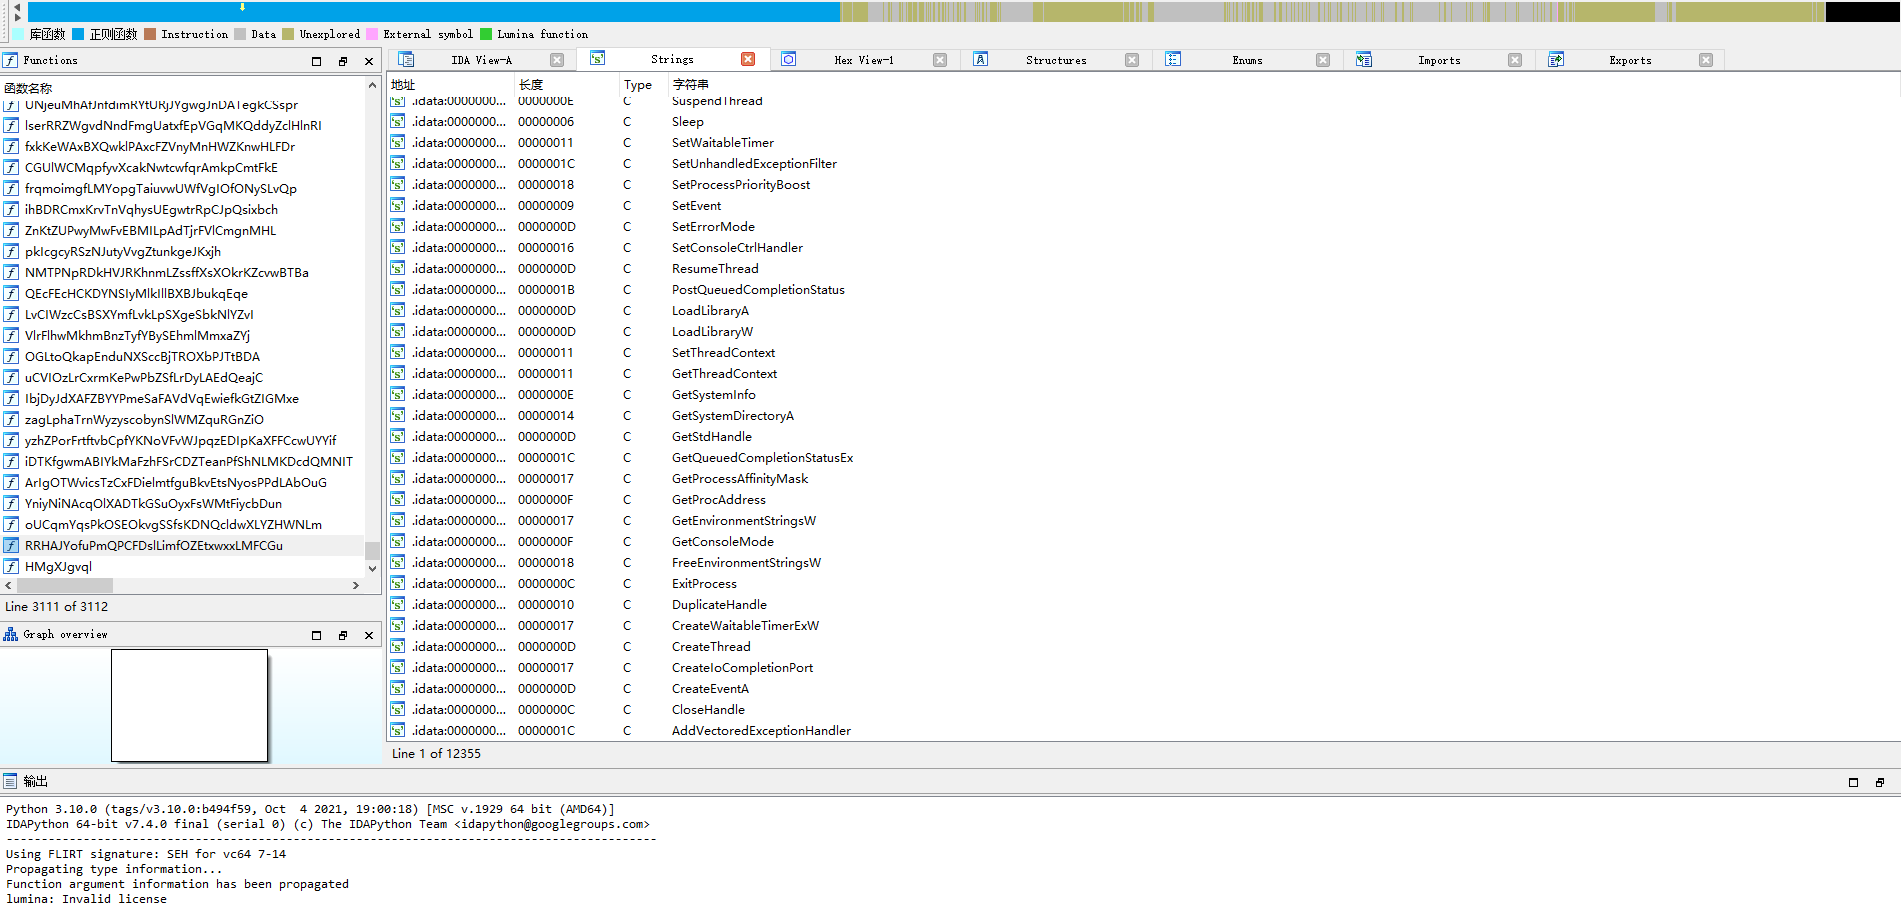Viewport: 1901px width, 906px height.
Task: Sort strings by 长度 column header
Action: click(x=531, y=85)
